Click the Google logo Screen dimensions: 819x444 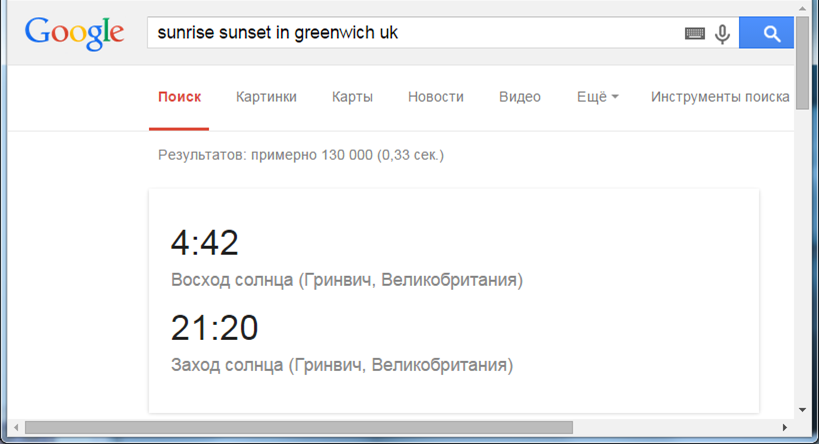[74, 34]
